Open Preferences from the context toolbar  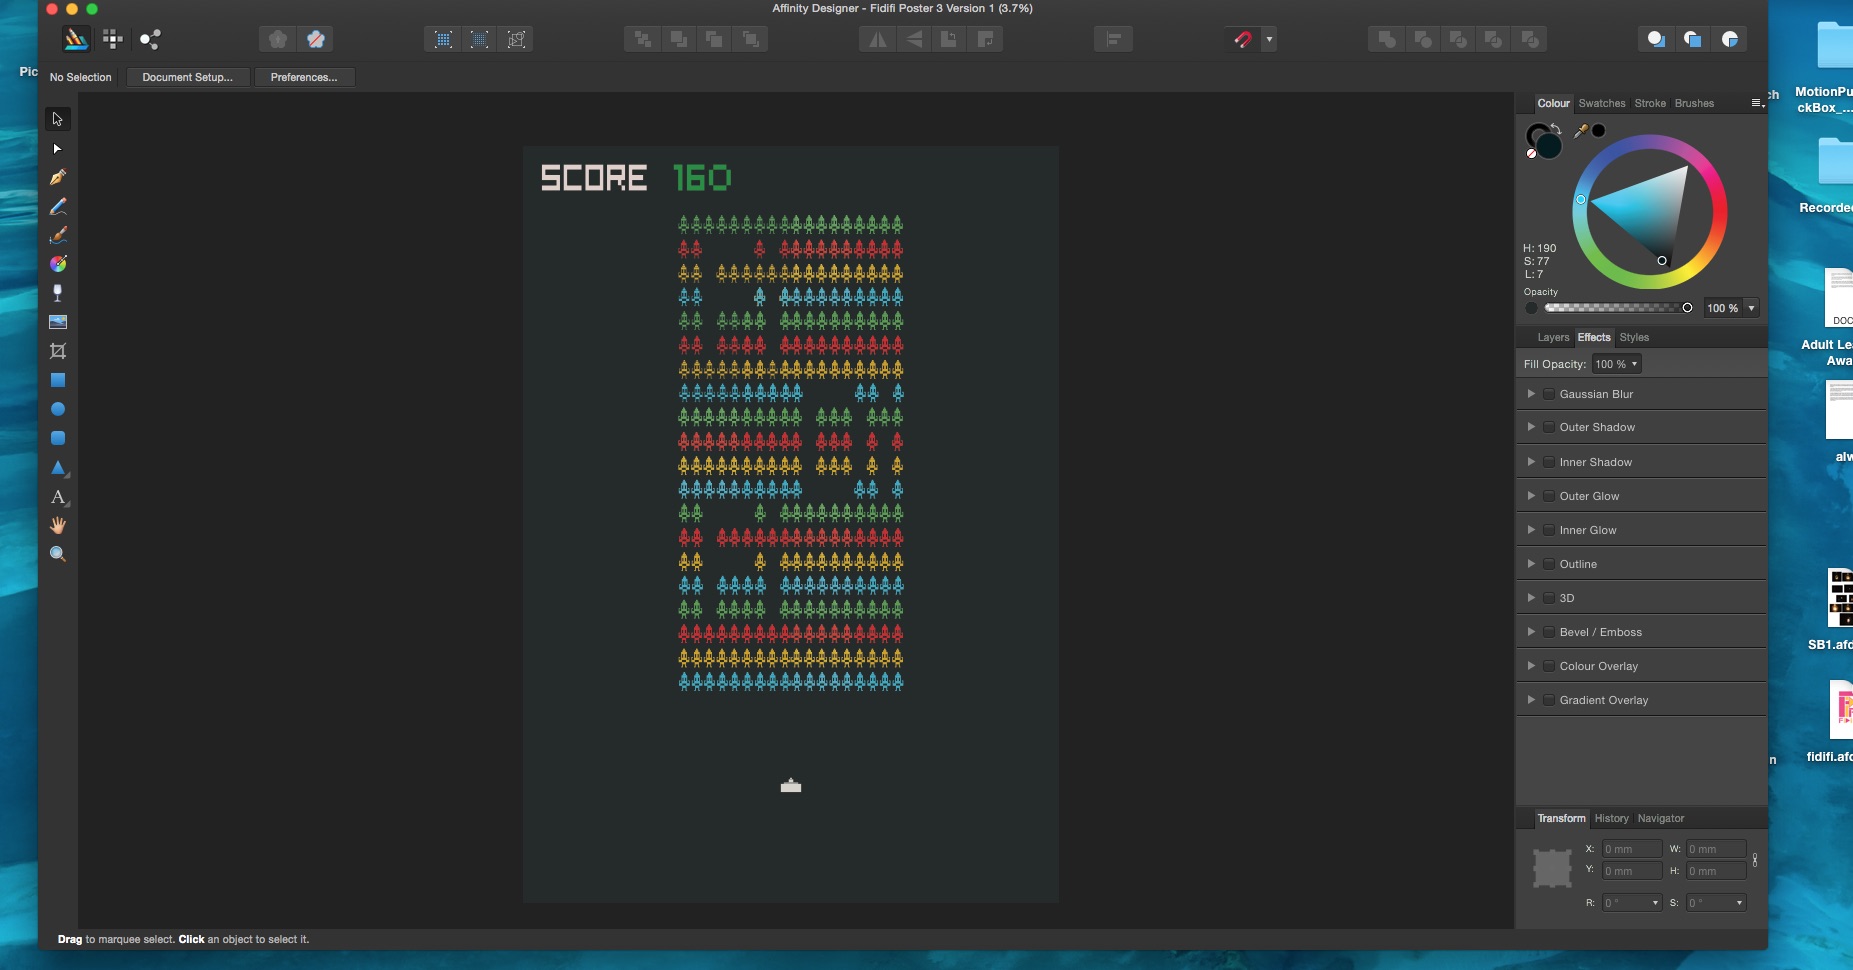point(304,77)
